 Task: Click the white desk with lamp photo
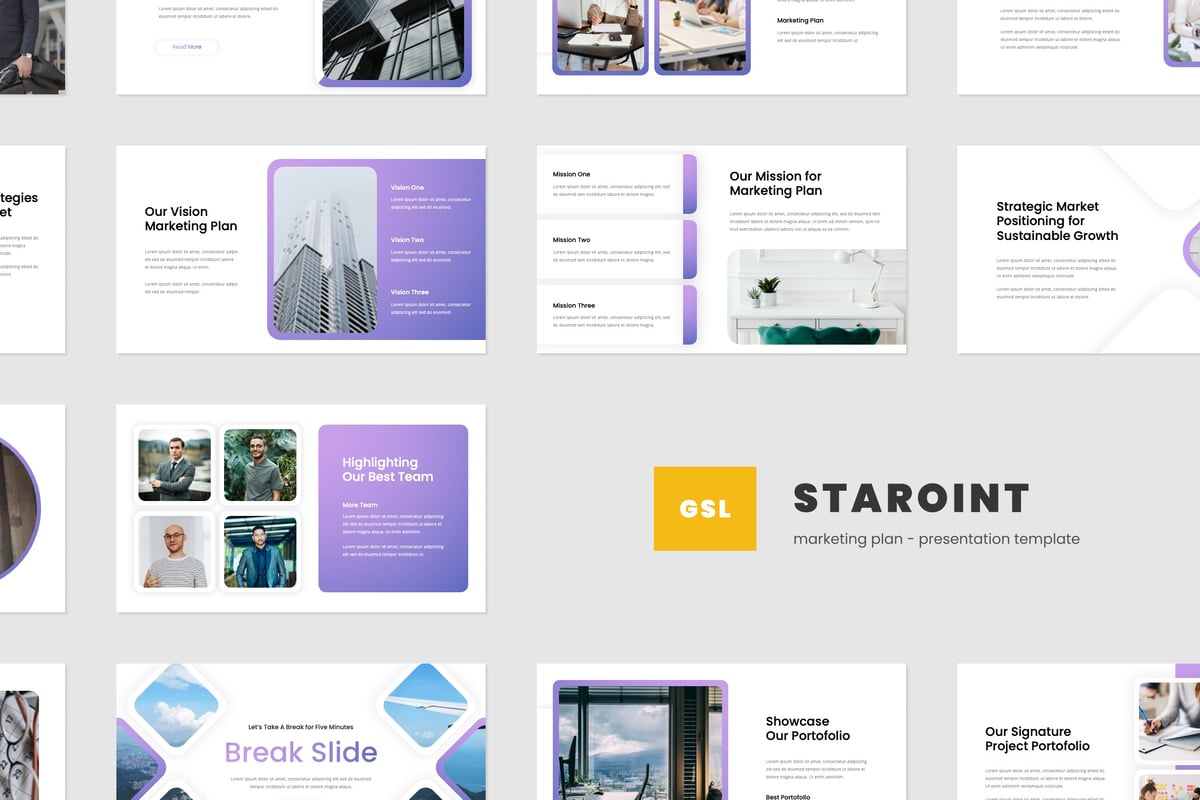[x=817, y=297]
